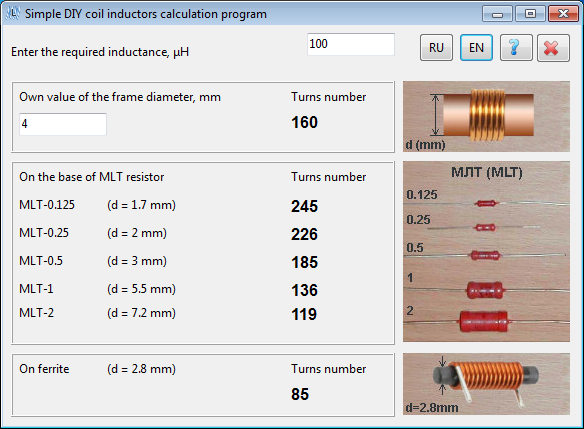Click the "(d = 3 mm)" text
The image size is (584, 429).
click(137, 261)
